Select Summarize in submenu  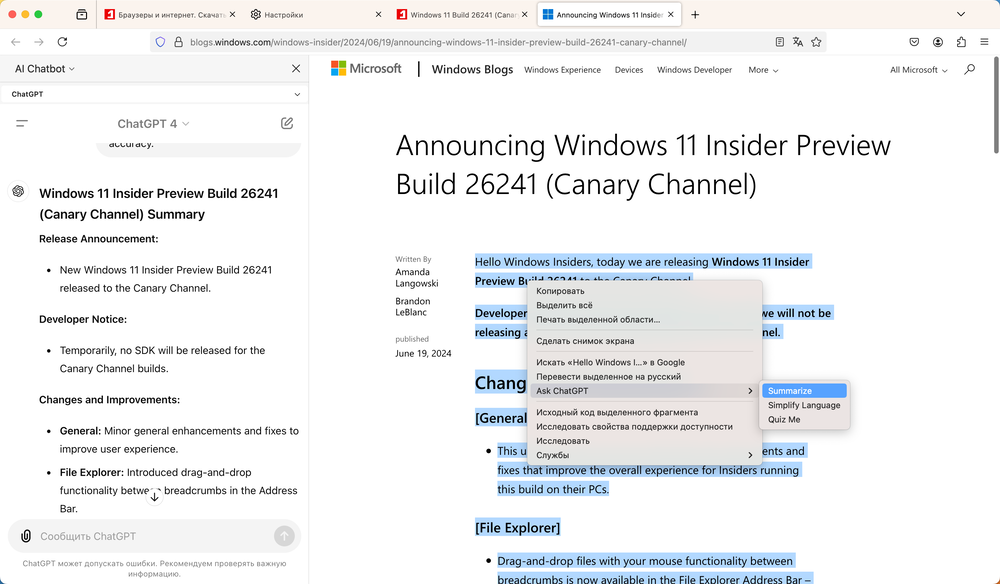804,391
